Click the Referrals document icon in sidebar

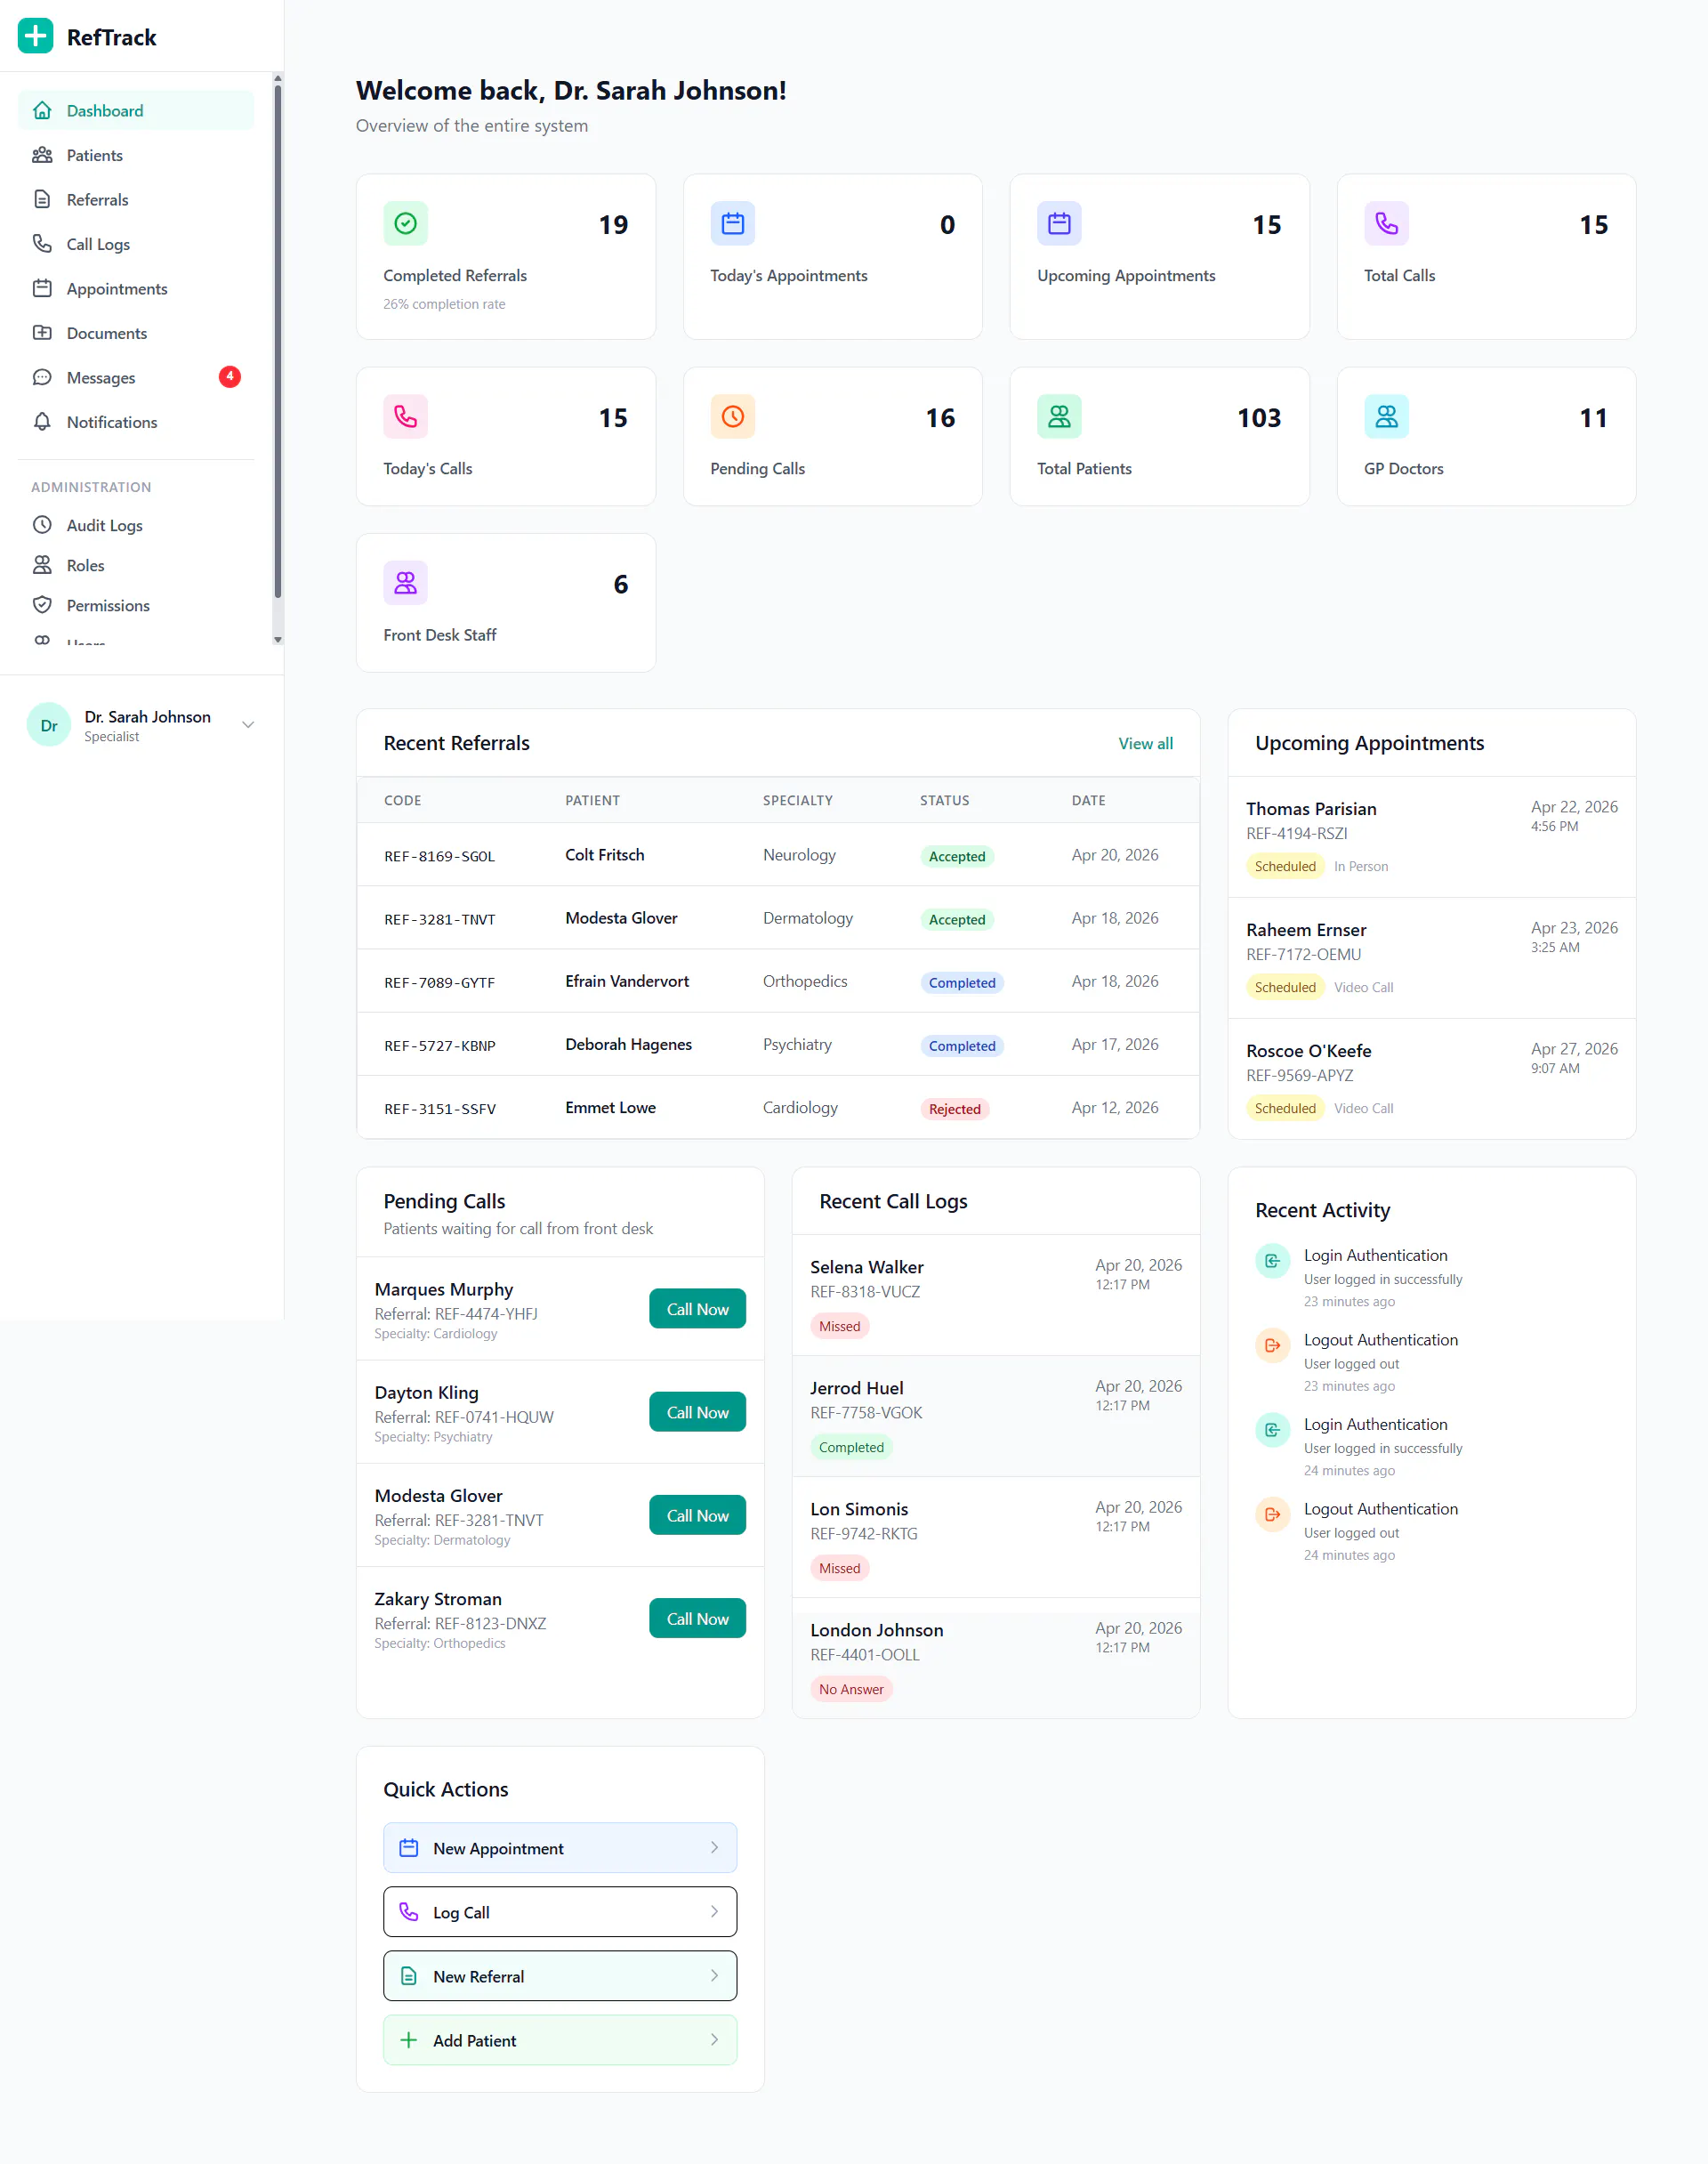tap(42, 200)
